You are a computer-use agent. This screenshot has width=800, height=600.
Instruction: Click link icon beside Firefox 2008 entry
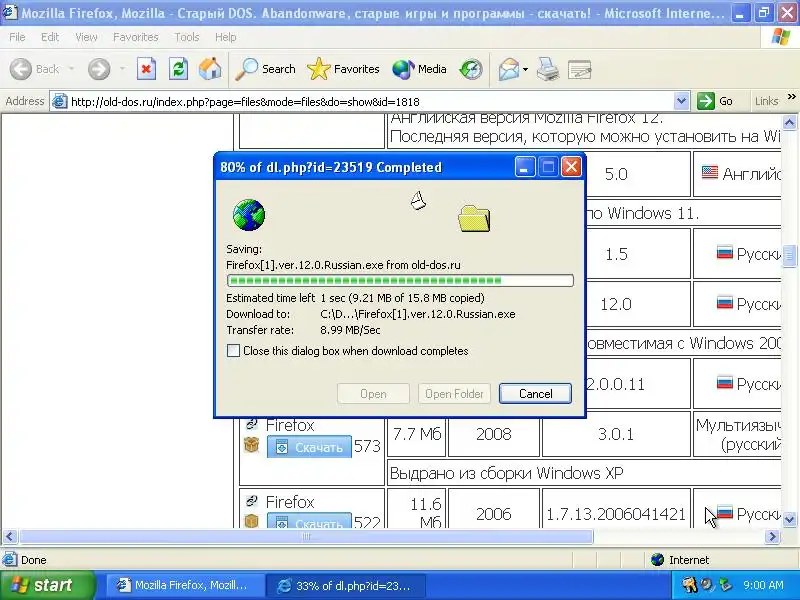click(252, 424)
